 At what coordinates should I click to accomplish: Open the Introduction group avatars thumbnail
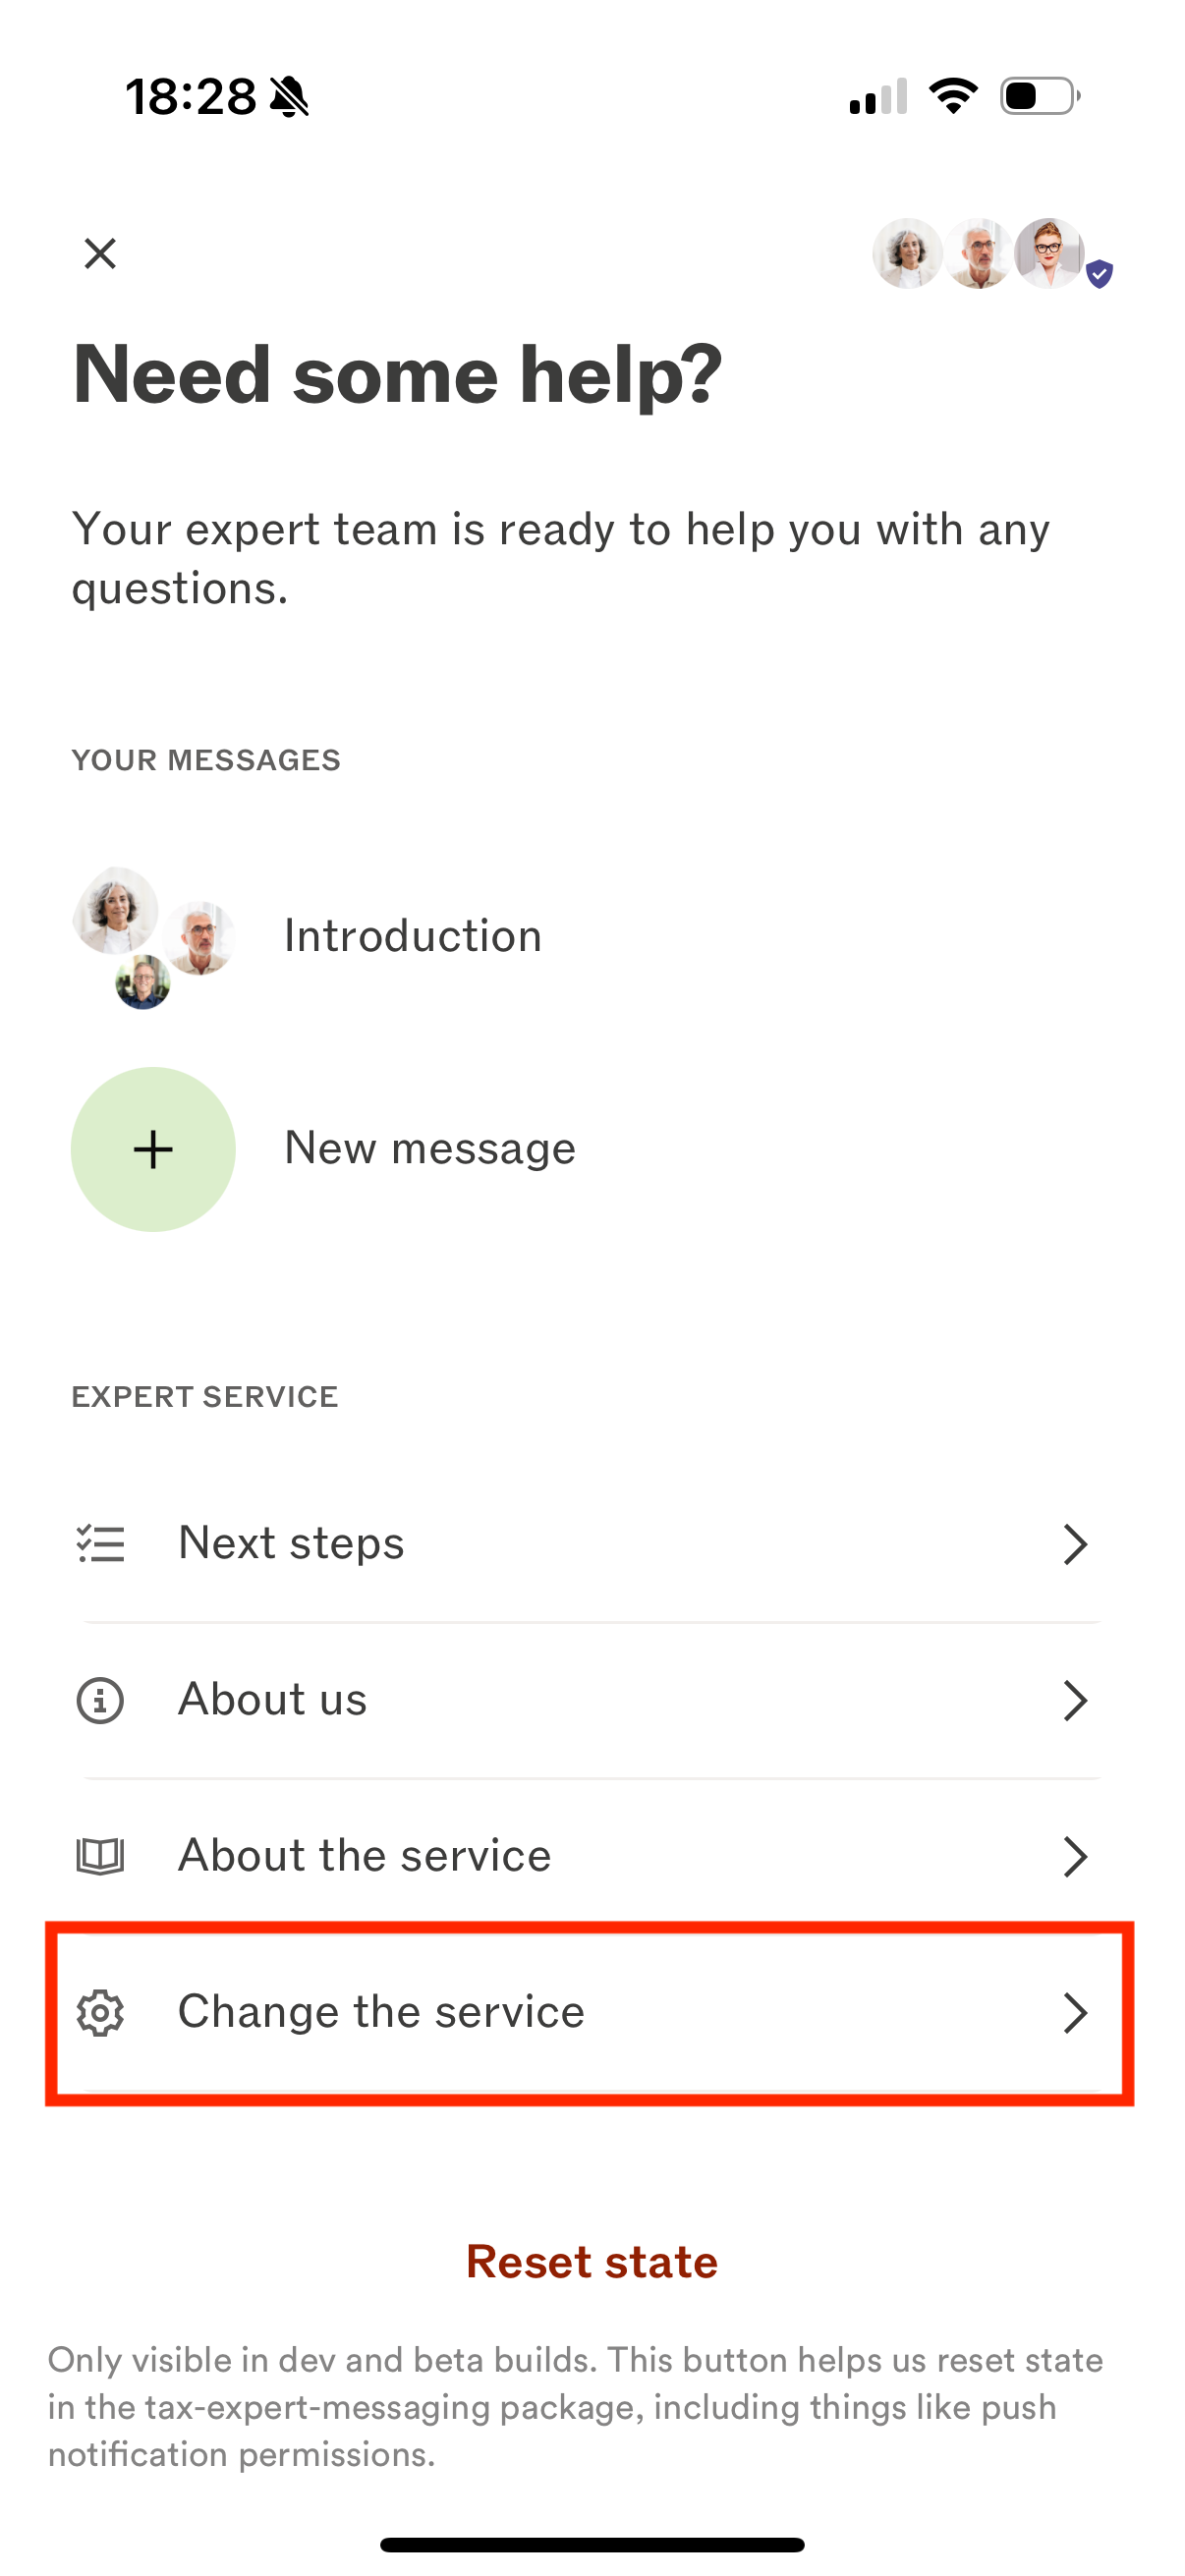click(x=153, y=937)
